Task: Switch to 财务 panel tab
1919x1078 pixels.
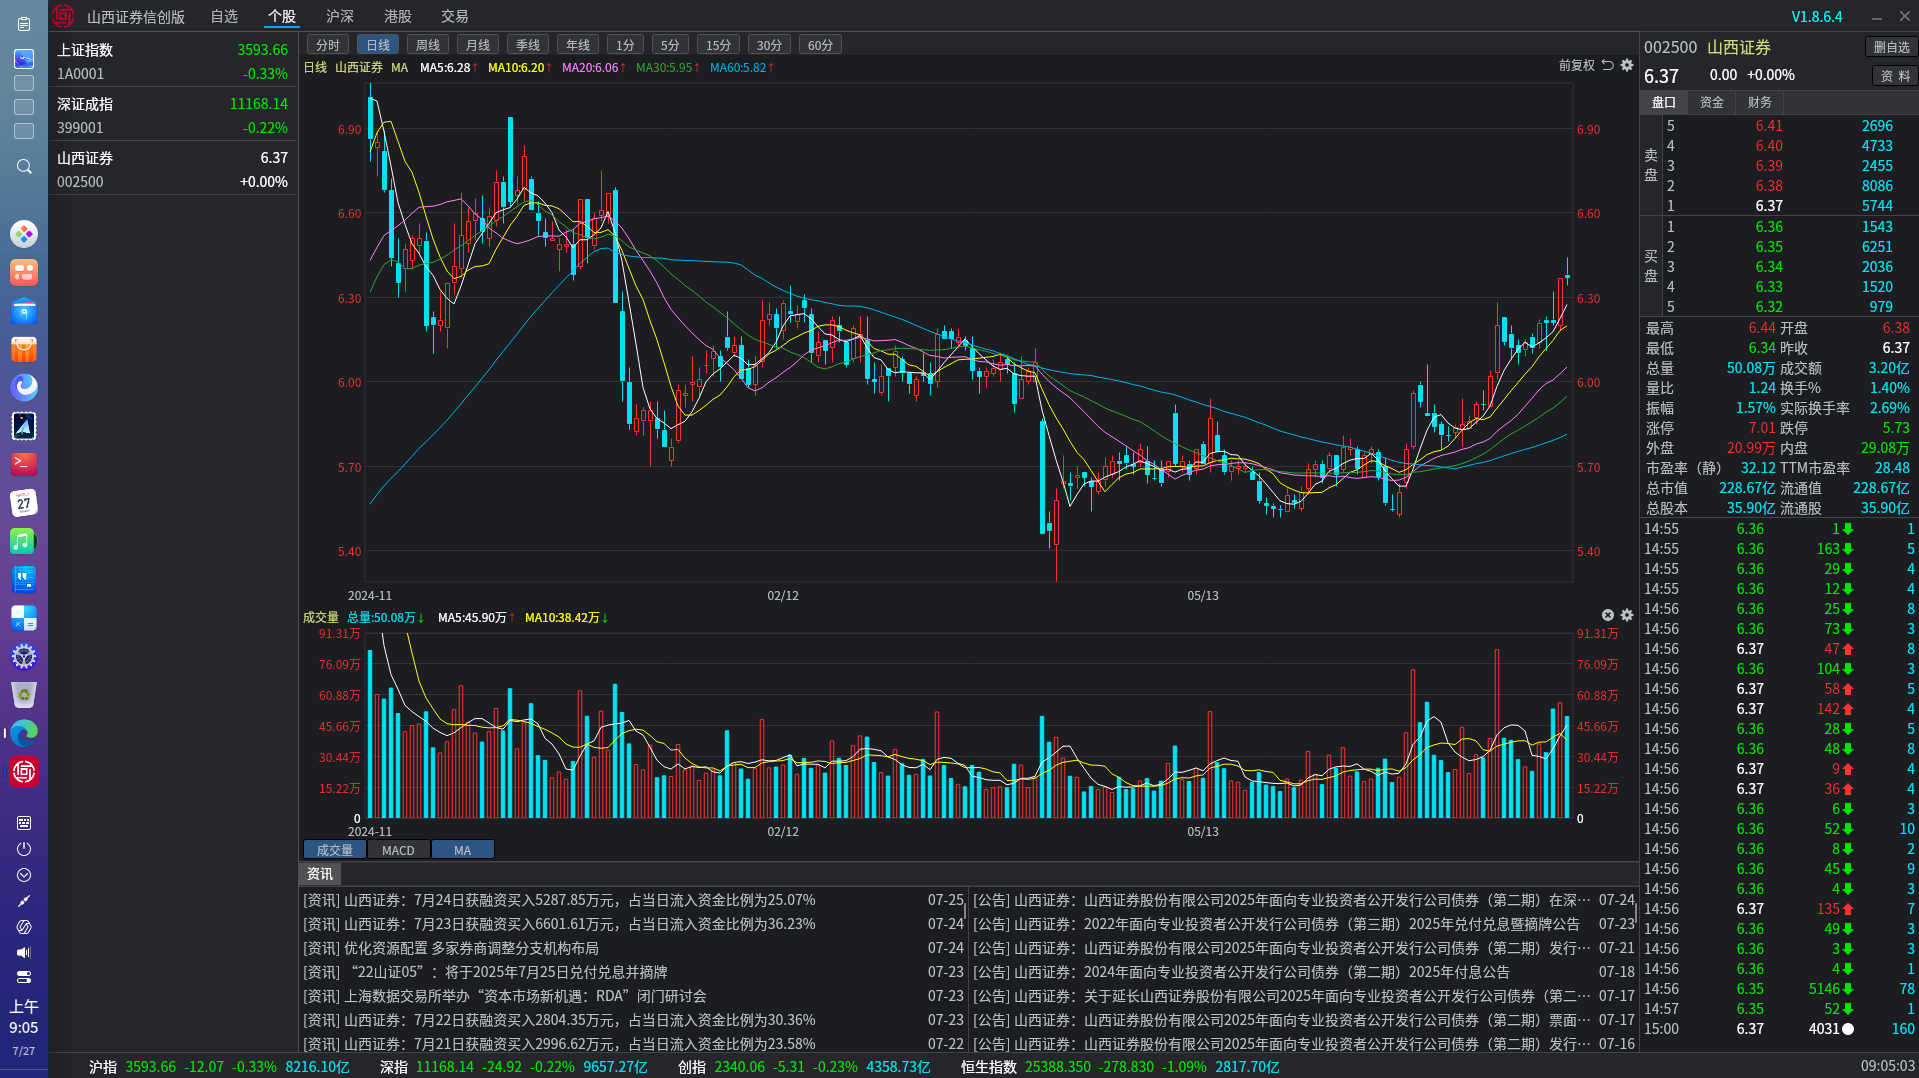Action: [x=1760, y=102]
